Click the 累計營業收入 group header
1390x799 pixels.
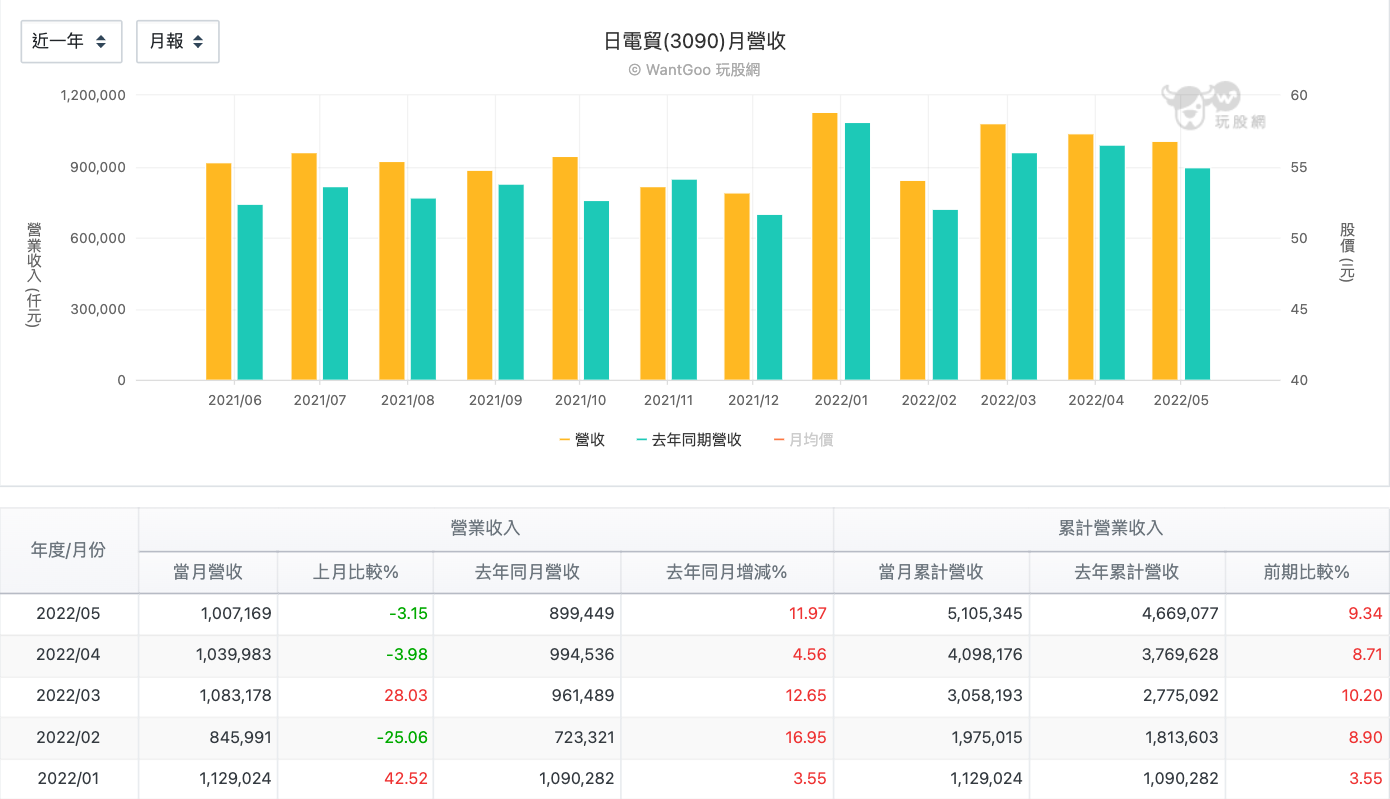pos(1111,529)
